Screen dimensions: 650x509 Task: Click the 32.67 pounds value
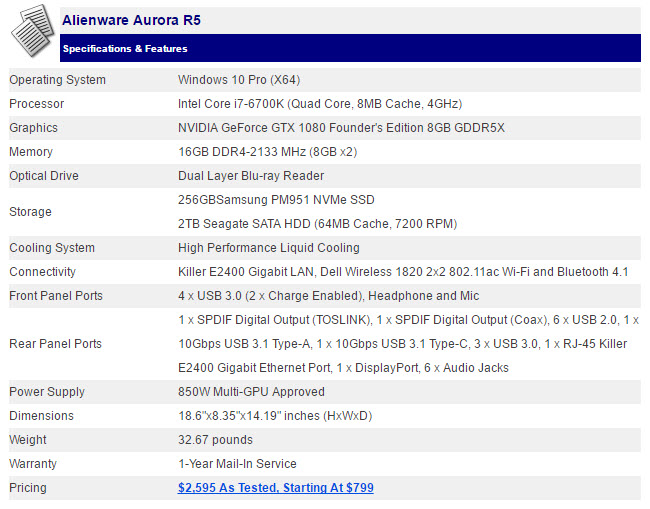pyautogui.click(x=215, y=440)
